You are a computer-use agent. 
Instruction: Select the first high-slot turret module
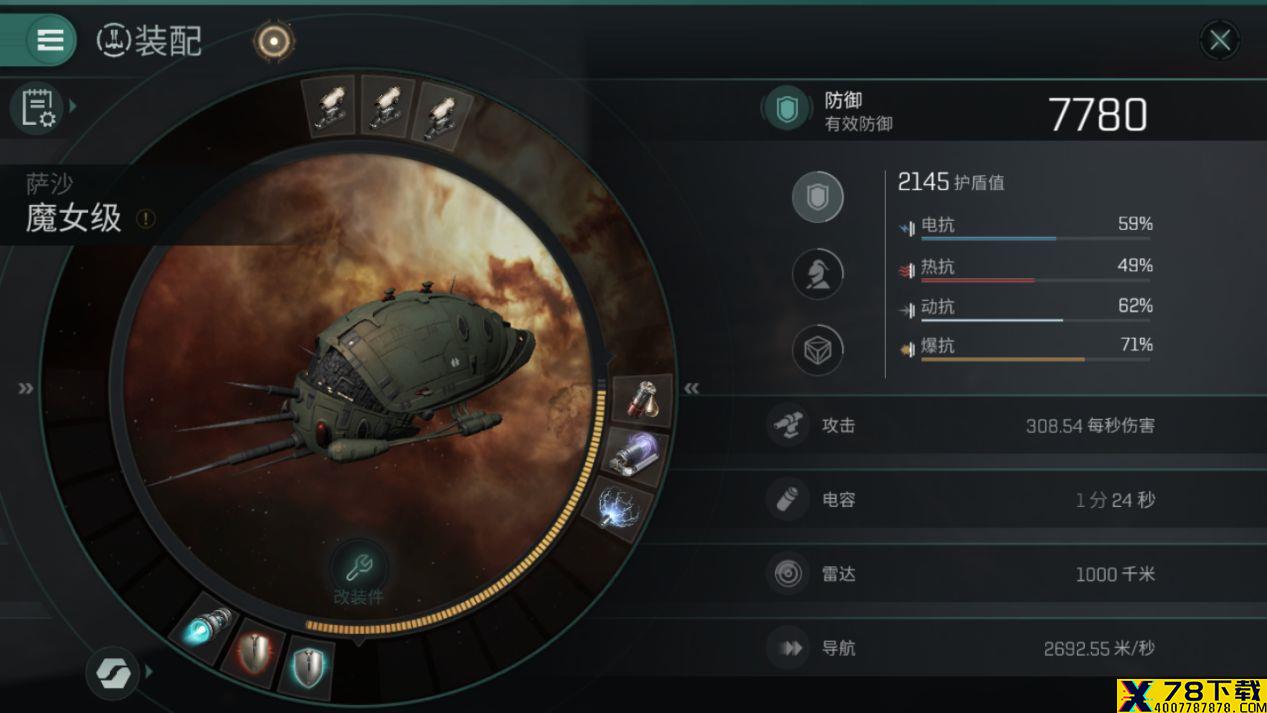click(x=330, y=105)
